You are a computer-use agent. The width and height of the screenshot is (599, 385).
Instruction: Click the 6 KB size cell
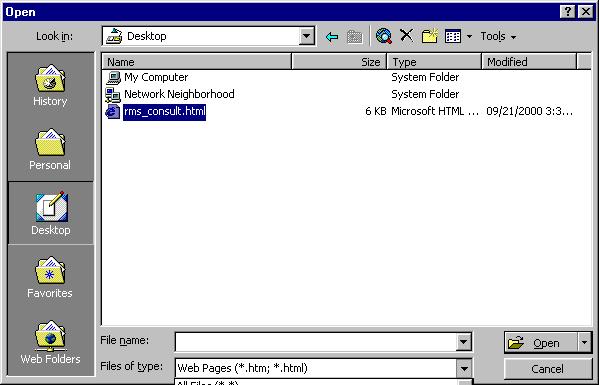(x=376, y=111)
